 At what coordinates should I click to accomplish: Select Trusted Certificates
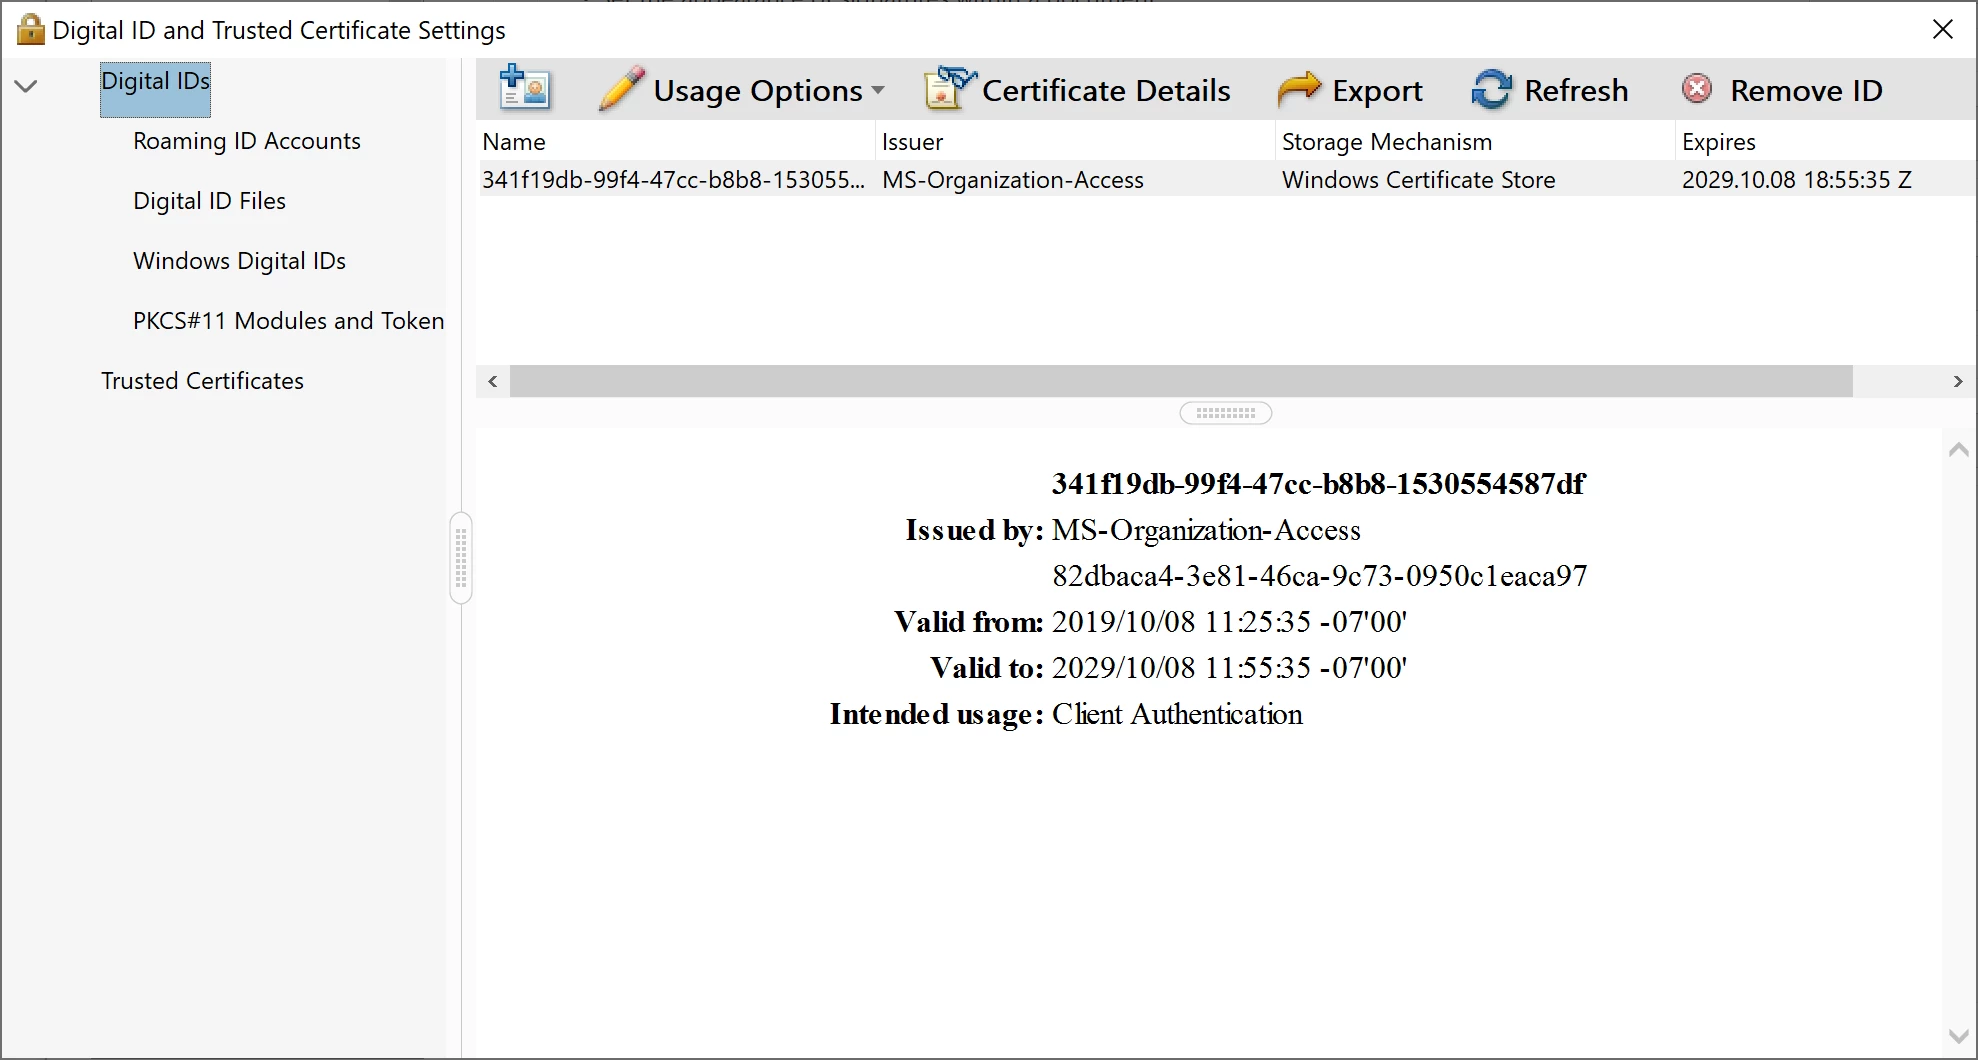[x=202, y=381]
